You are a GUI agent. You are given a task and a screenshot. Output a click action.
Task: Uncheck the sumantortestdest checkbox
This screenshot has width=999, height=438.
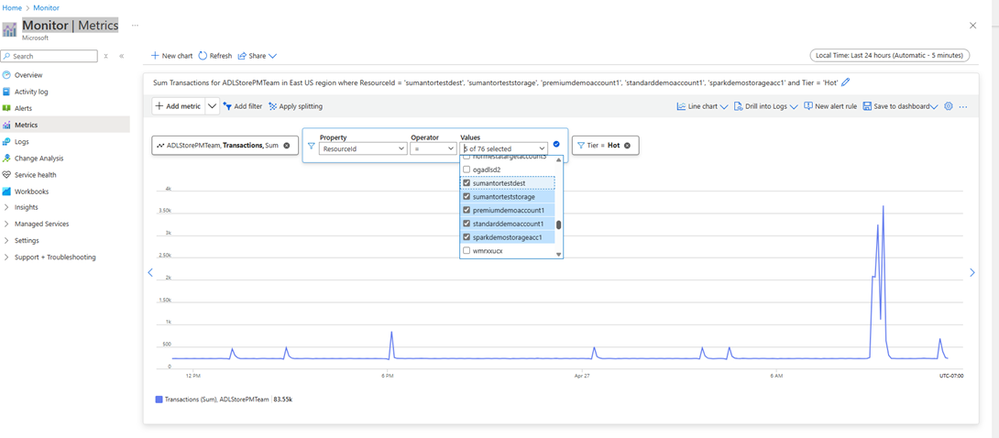(466, 184)
